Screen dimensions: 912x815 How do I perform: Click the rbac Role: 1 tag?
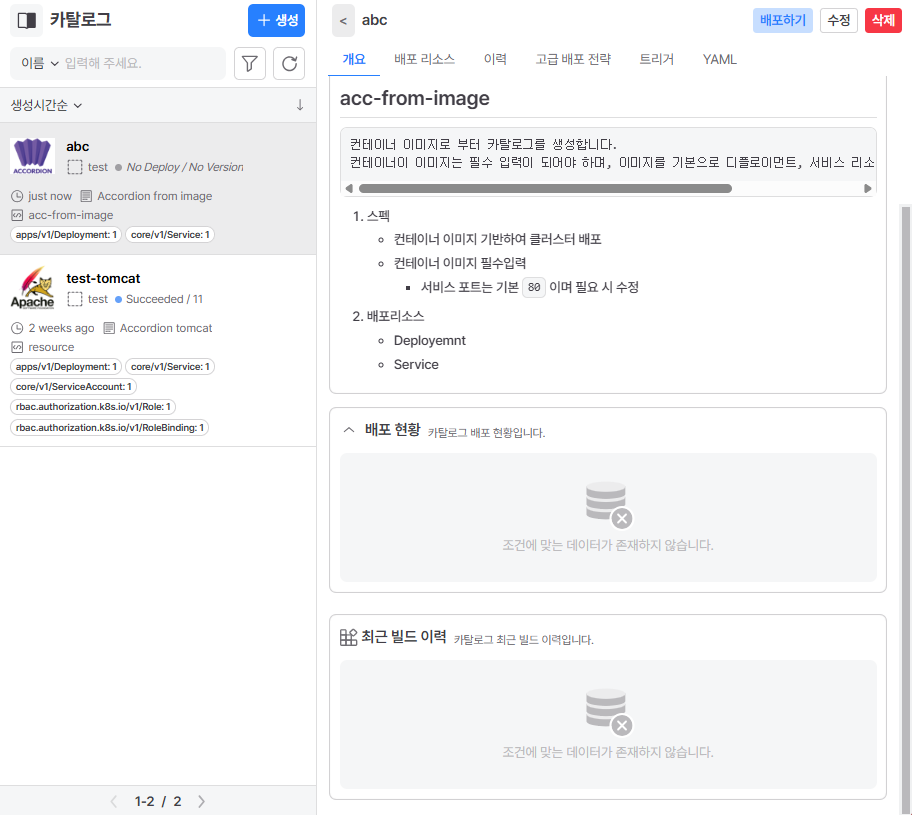tap(93, 407)
